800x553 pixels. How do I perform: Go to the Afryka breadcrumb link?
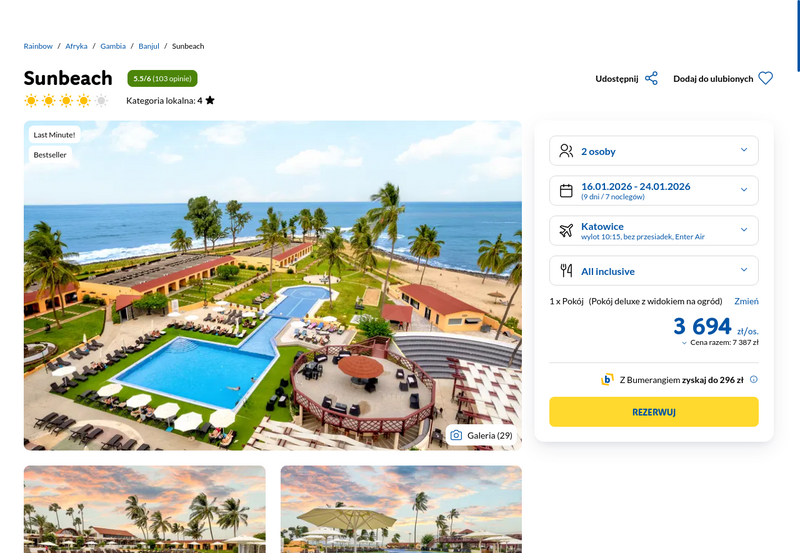pyautogui.click(x=76, y=46)
